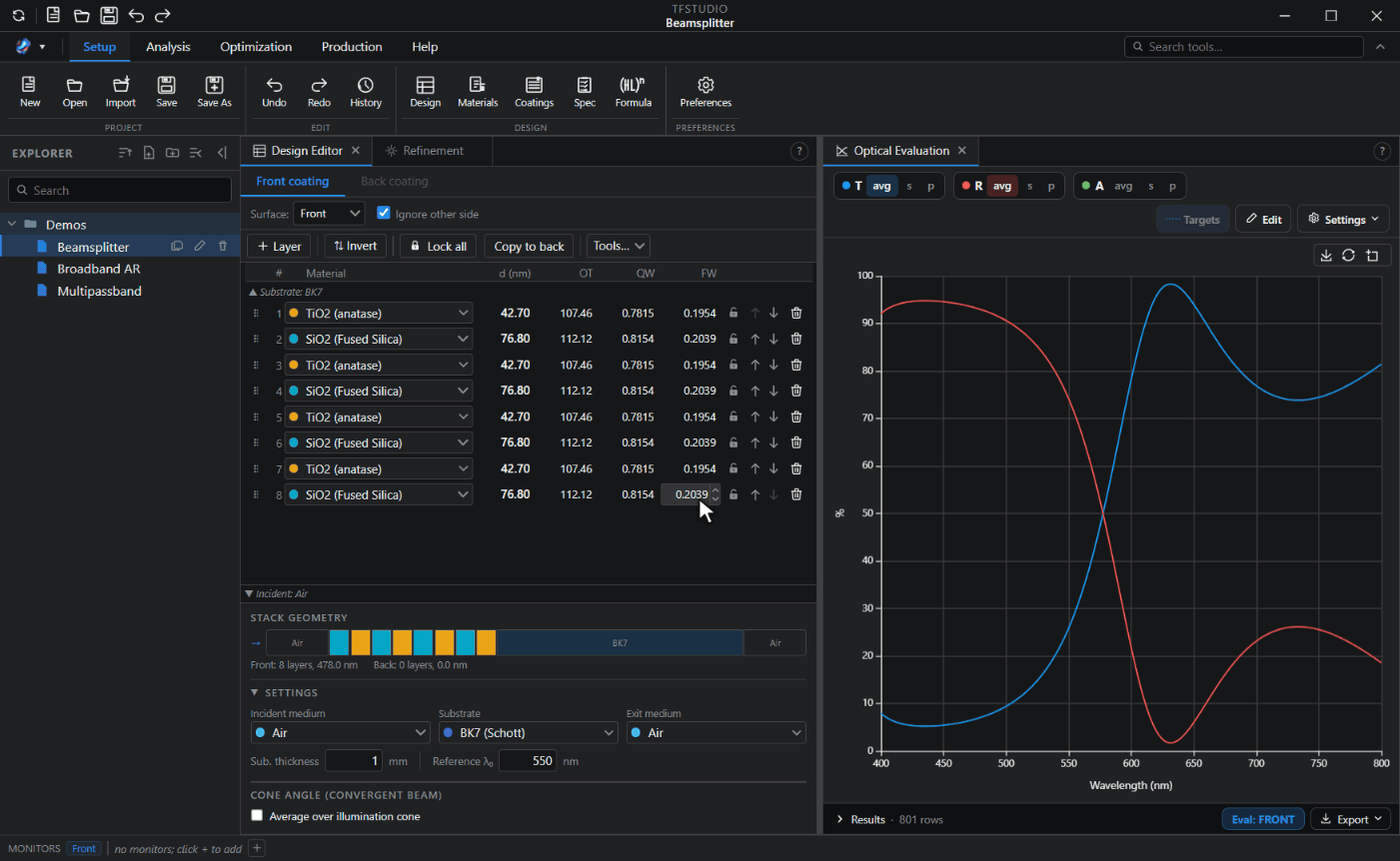Open Preferences from the ribbon
This screenshot has height=861, width=1400.
click(x=706, y=92)
